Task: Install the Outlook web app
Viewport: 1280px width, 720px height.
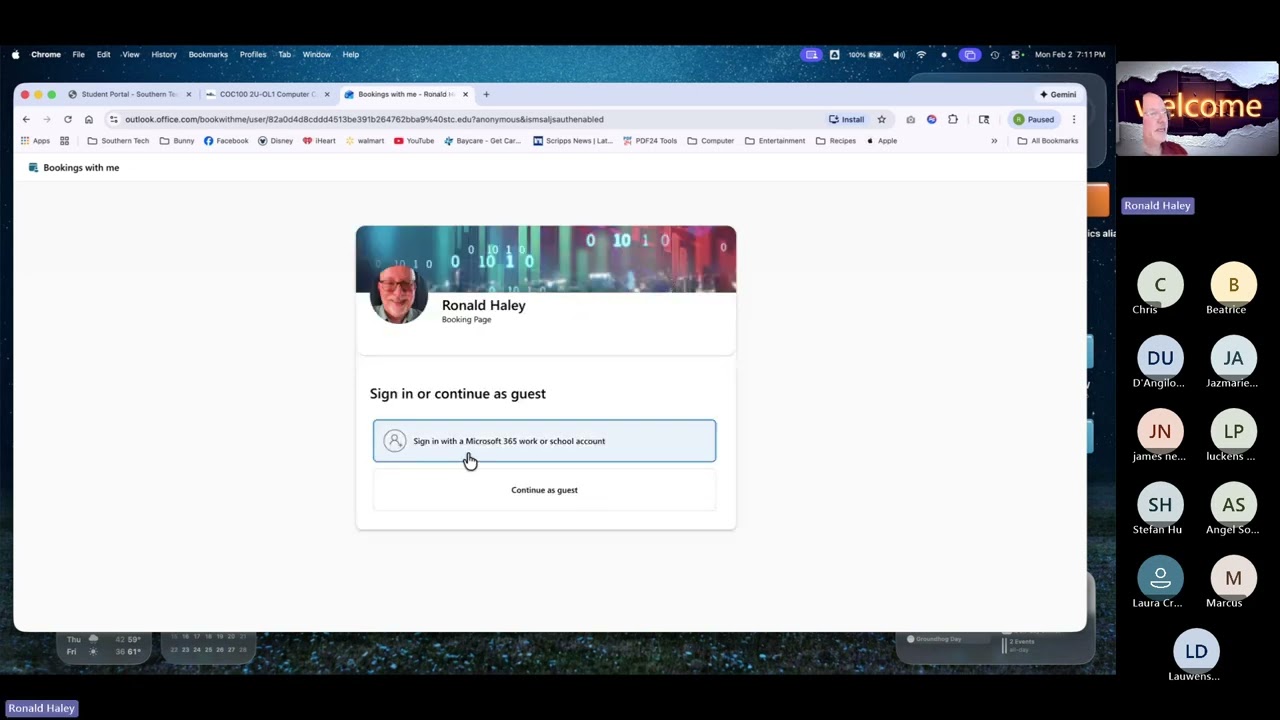Action: tap(846, 119)
